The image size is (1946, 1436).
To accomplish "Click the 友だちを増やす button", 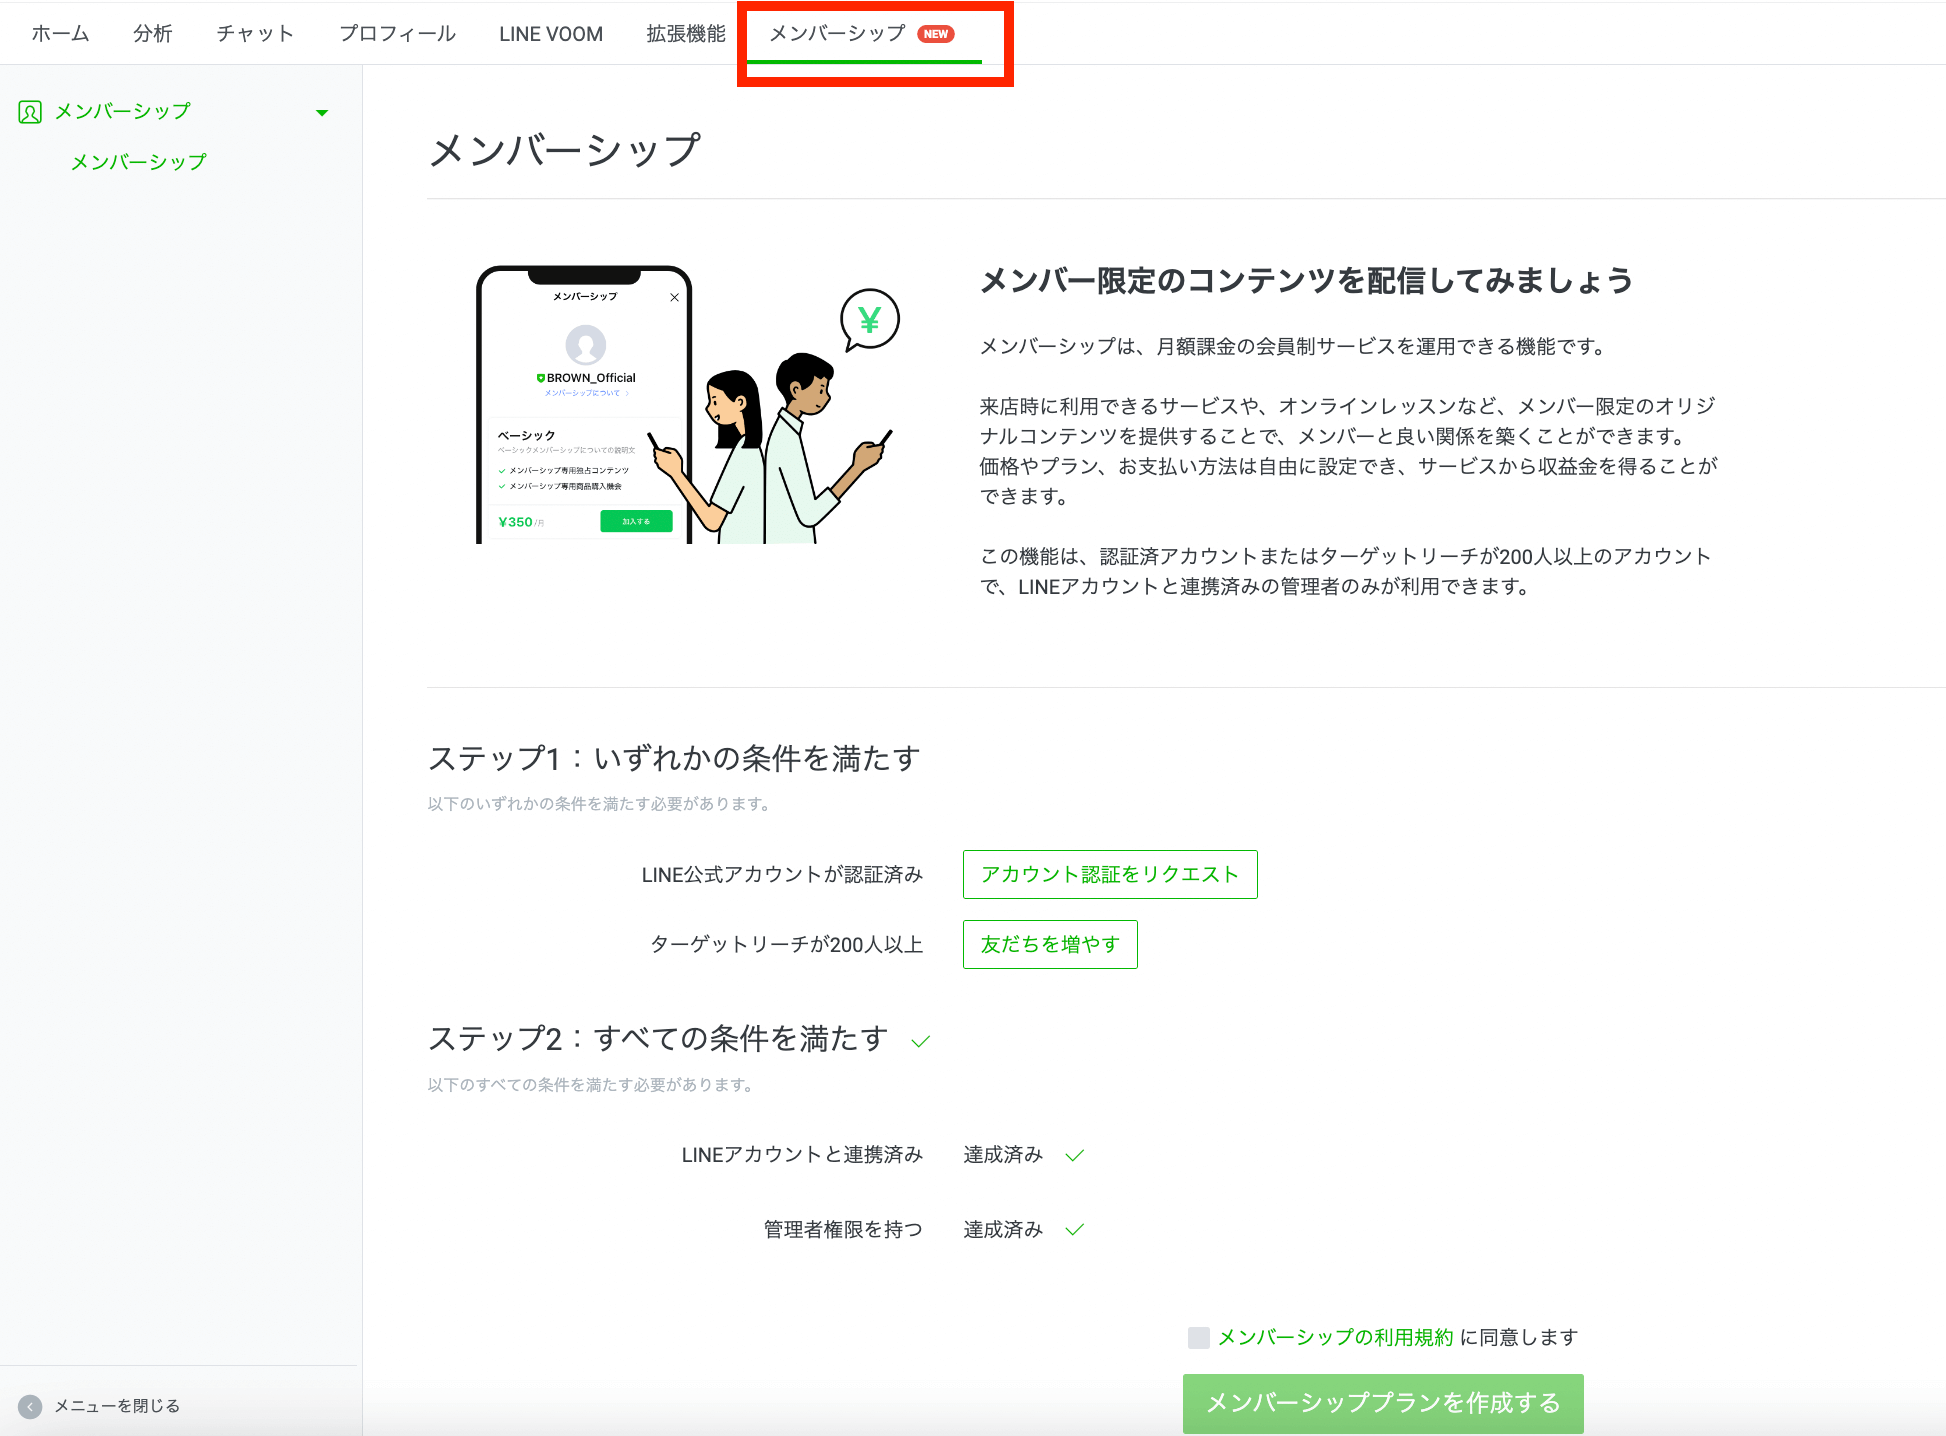I will [1049, 945].
